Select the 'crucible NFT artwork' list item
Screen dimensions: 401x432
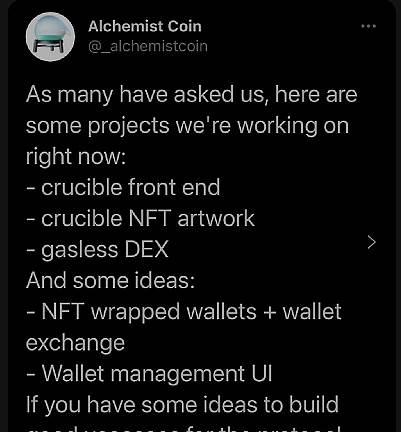pos(140,219)
